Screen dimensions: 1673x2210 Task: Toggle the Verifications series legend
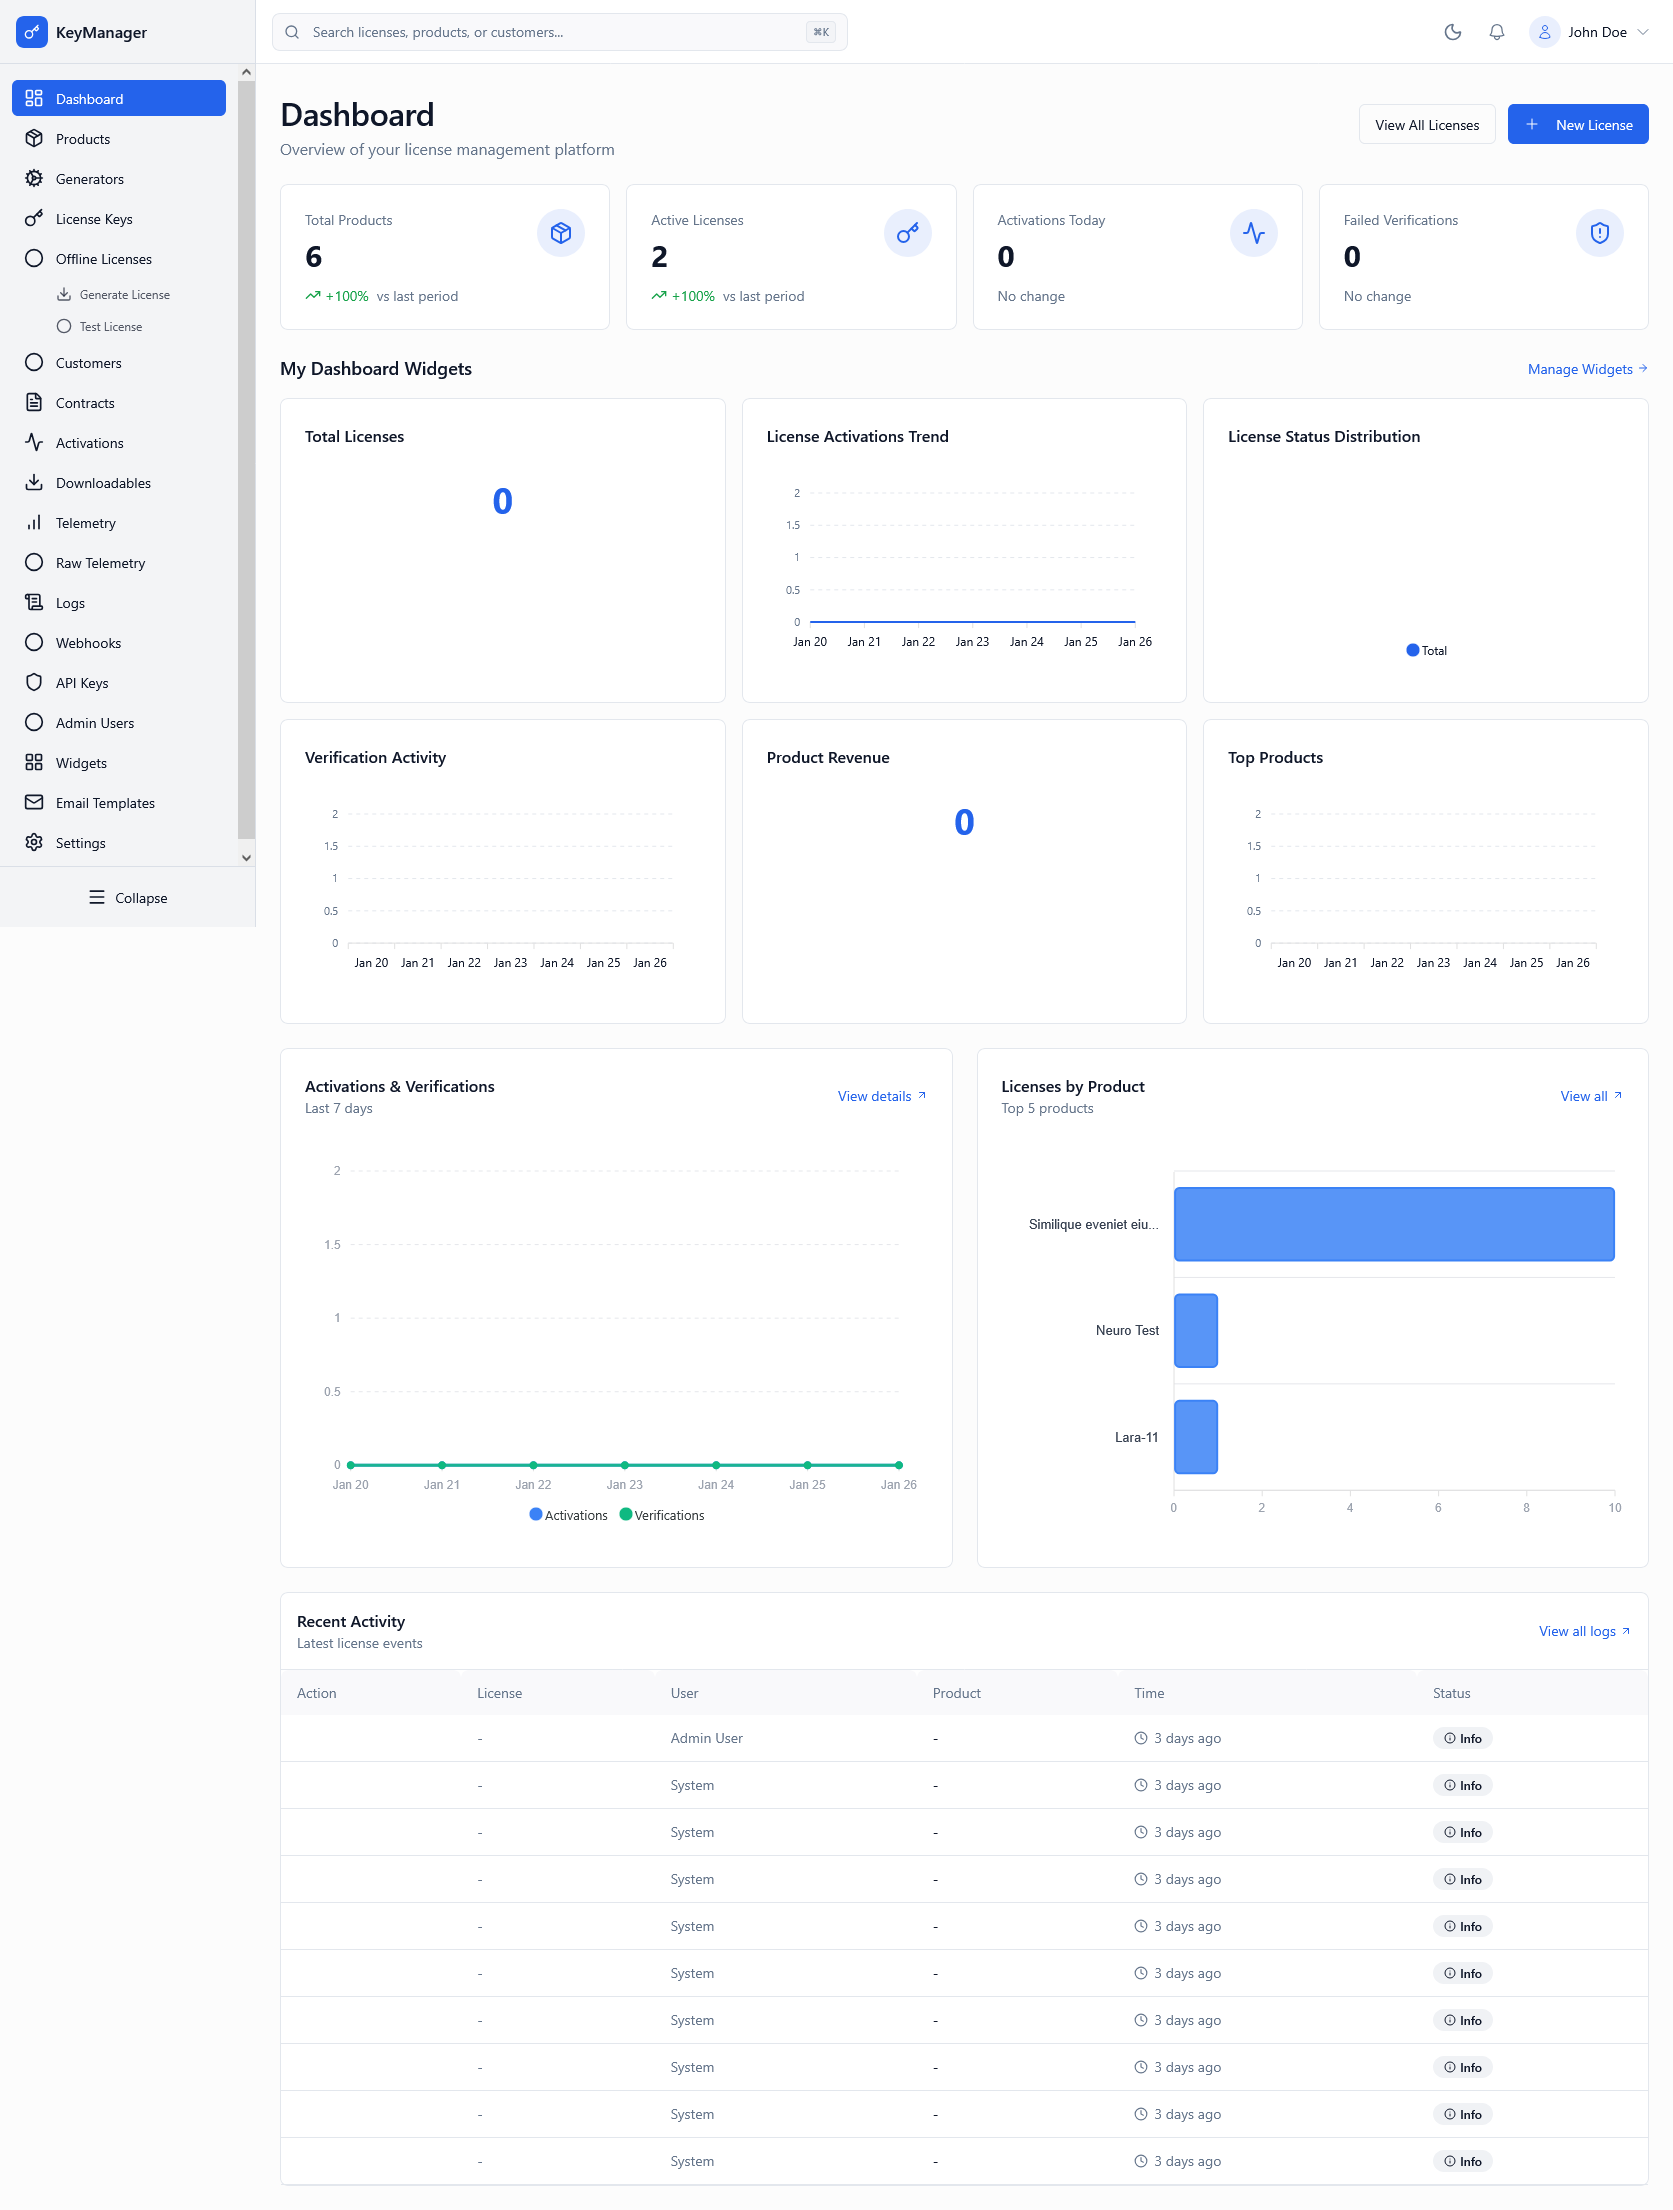(662, 1514)
